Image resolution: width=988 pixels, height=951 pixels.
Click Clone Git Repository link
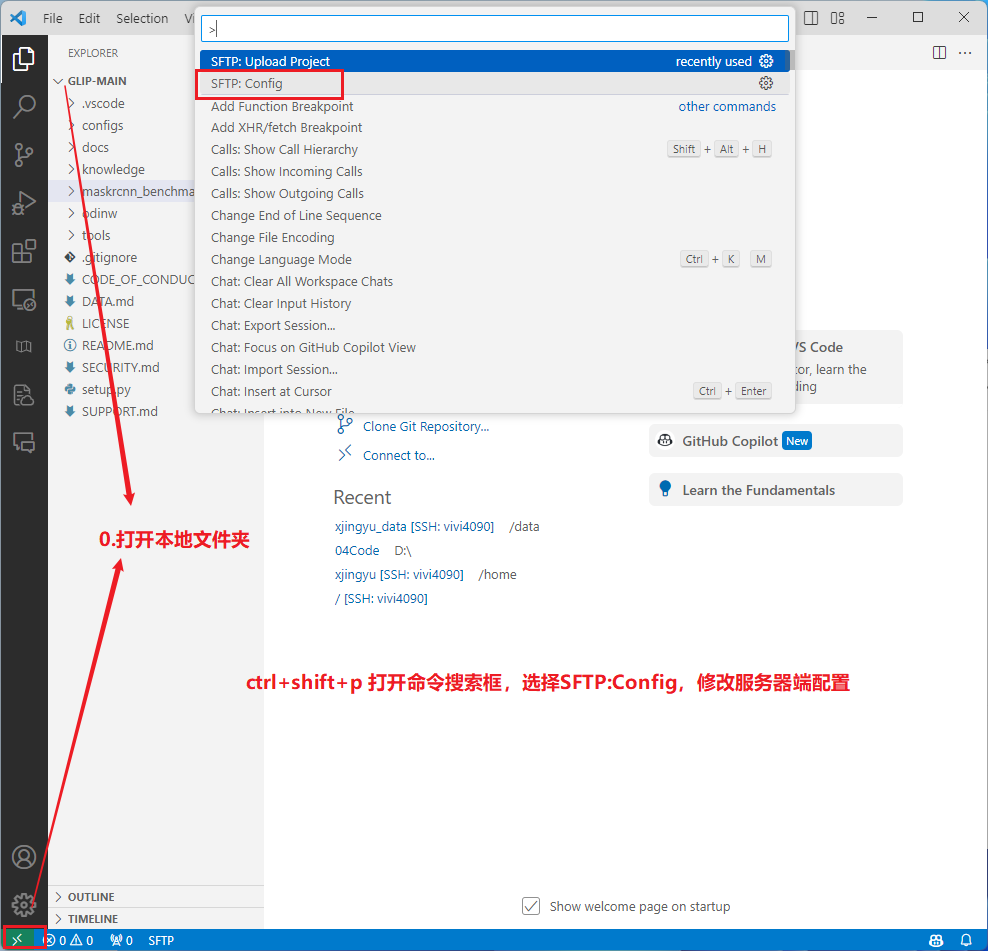[x=426, y=427]
